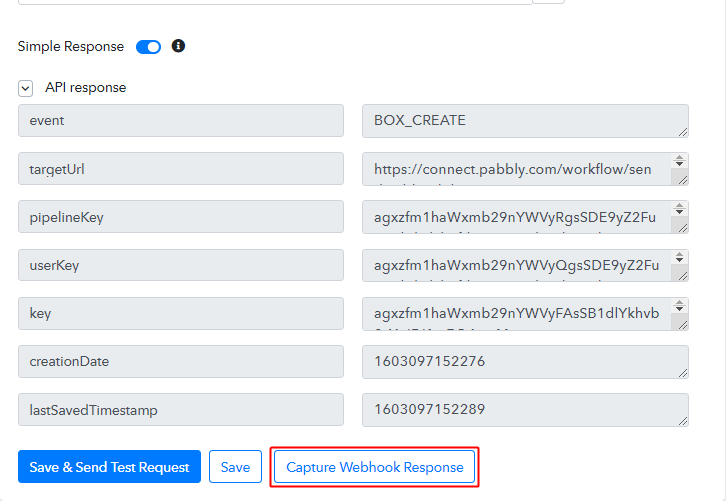Click the API response heading text
726x501 pixels.
click(86, 88)
